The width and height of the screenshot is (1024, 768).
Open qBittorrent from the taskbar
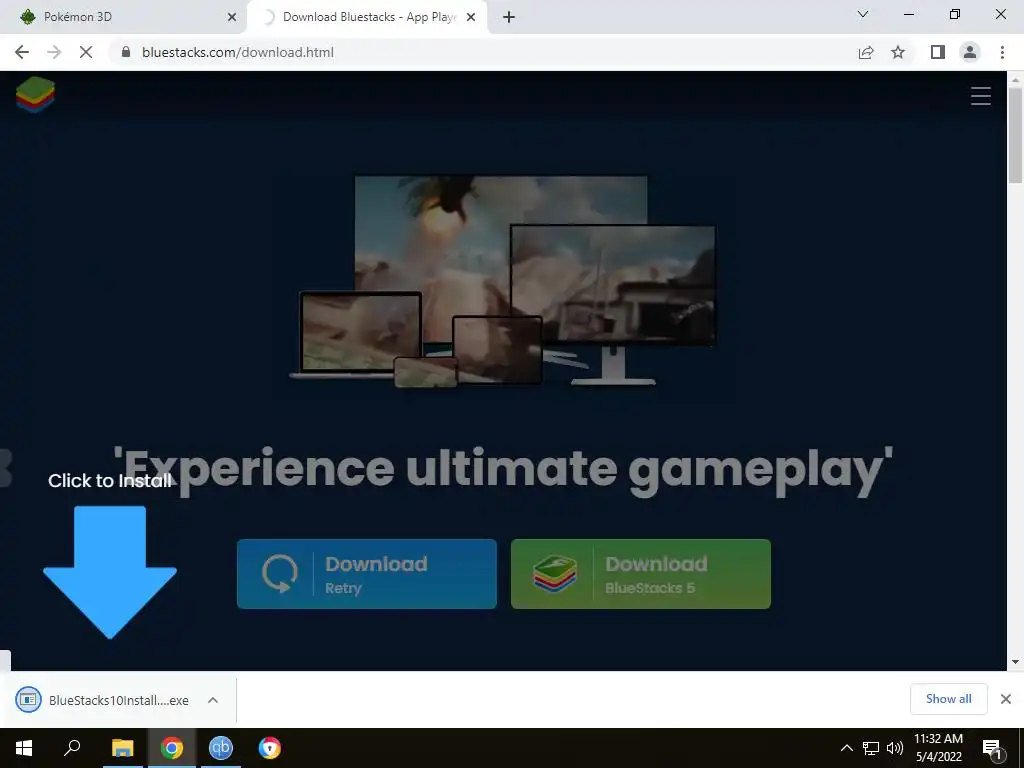221,748
